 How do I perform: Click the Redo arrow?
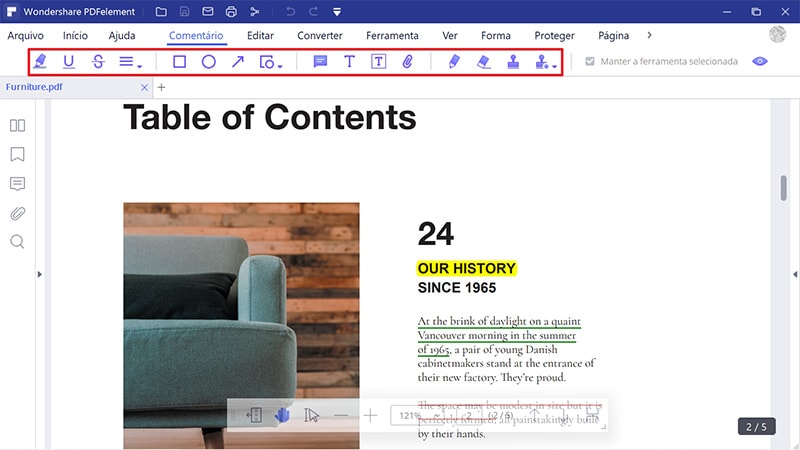tap(314, 11)
